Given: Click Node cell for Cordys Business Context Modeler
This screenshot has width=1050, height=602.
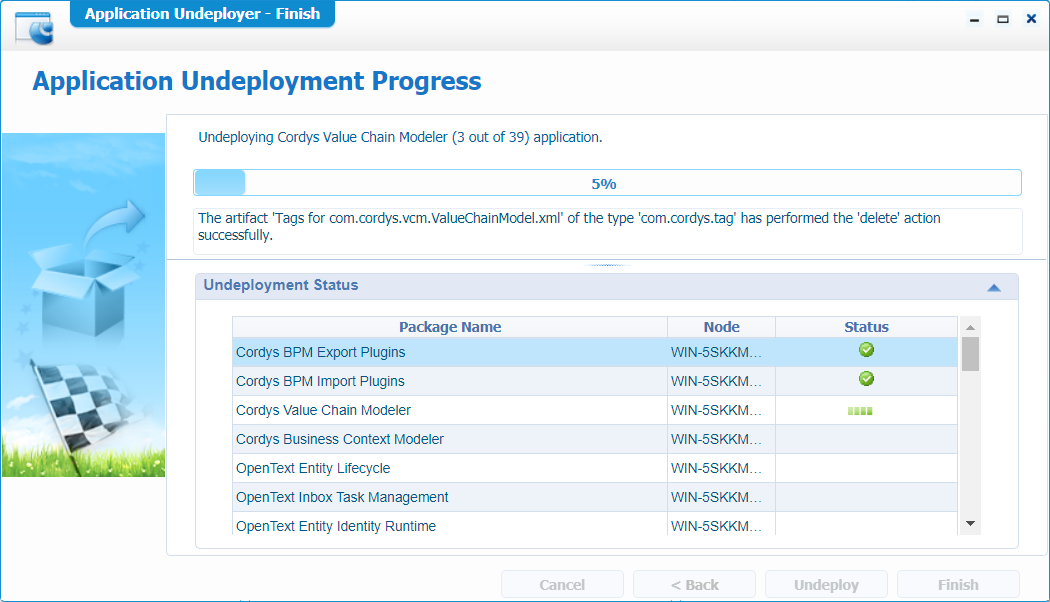Looking at the screenshot, I should 721,439.
